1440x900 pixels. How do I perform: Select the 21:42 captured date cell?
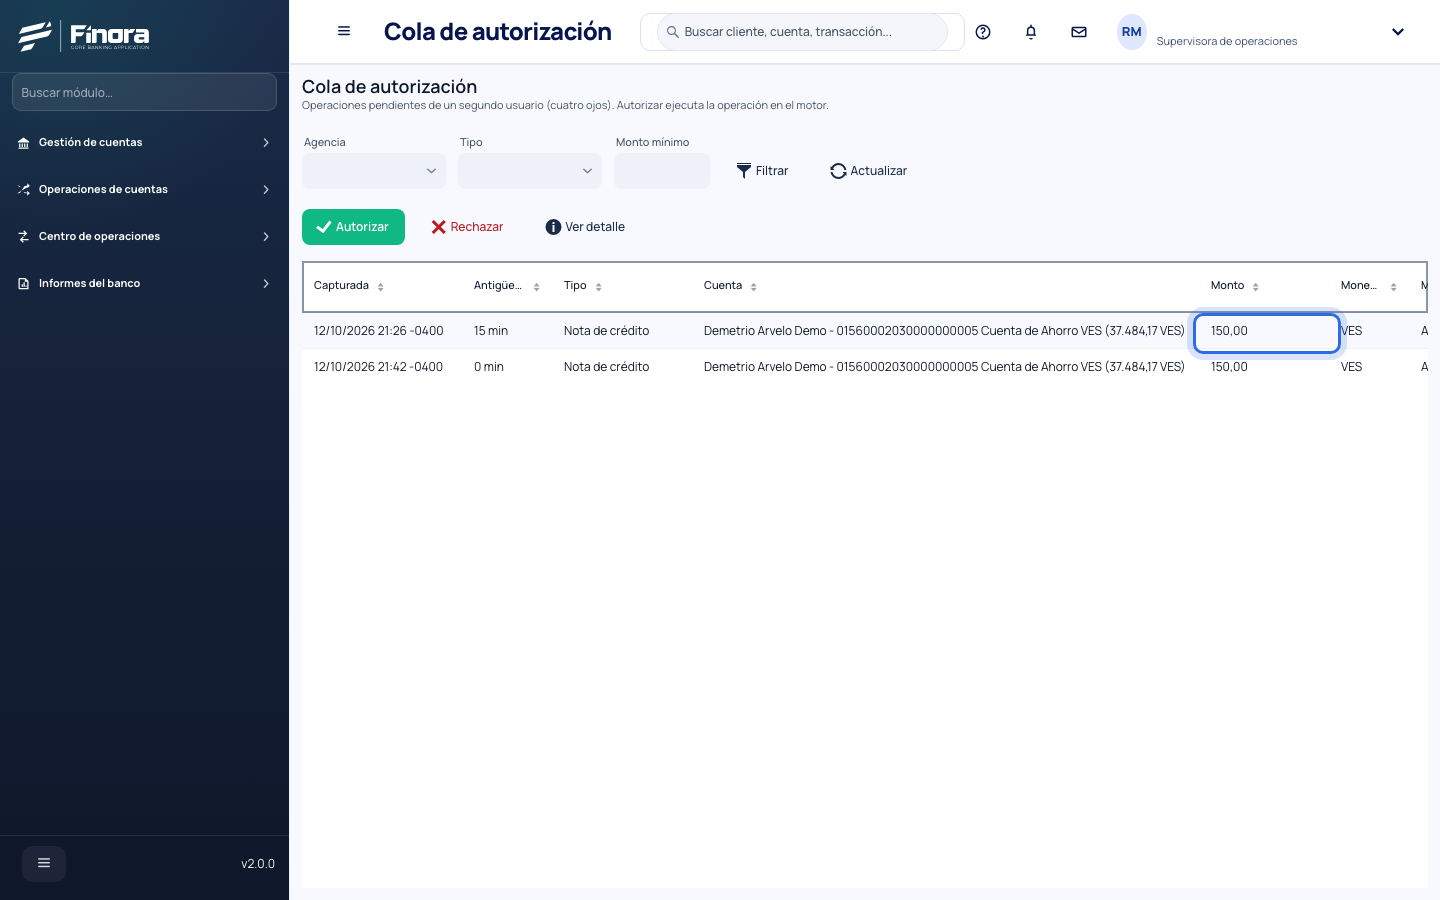click(378, 367)
